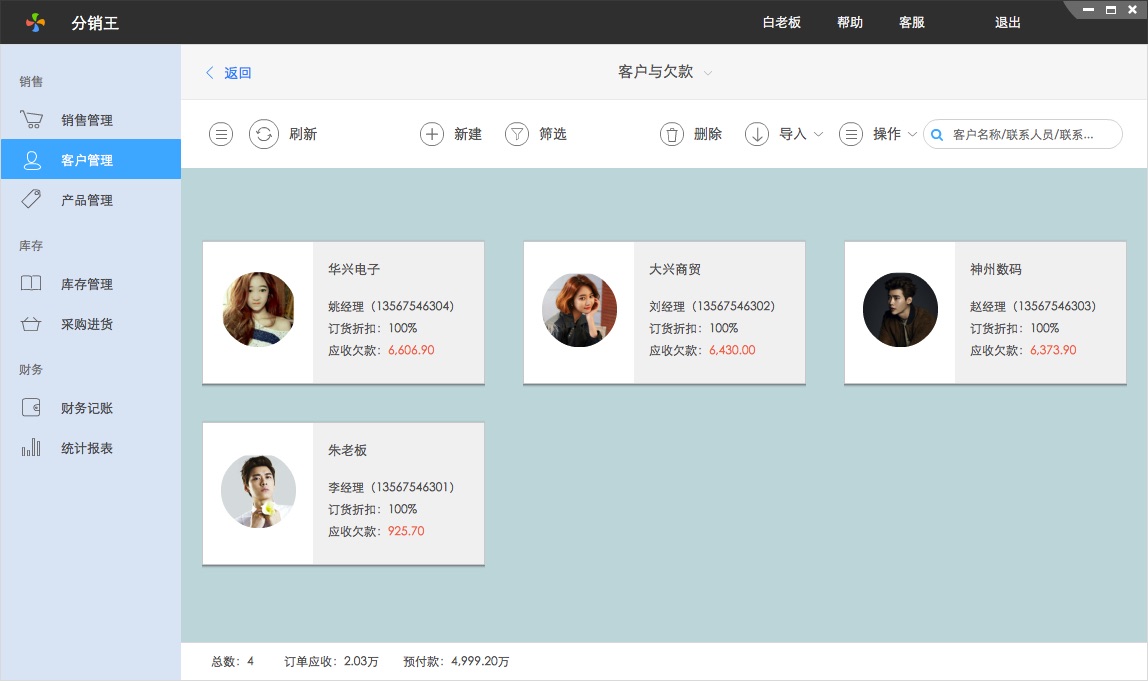
Task: Open Financial Accounting via wallet icon
Action: click(31, 408)
